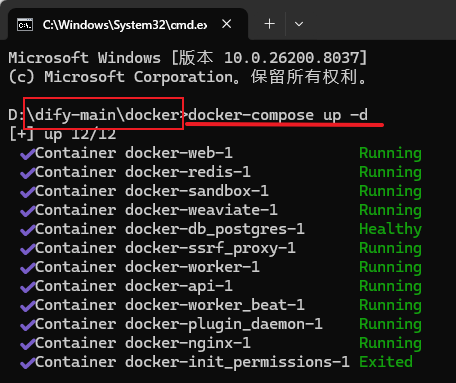Click checkmark next to docker-web-1

pyautogui.click(x=27, y=154)
